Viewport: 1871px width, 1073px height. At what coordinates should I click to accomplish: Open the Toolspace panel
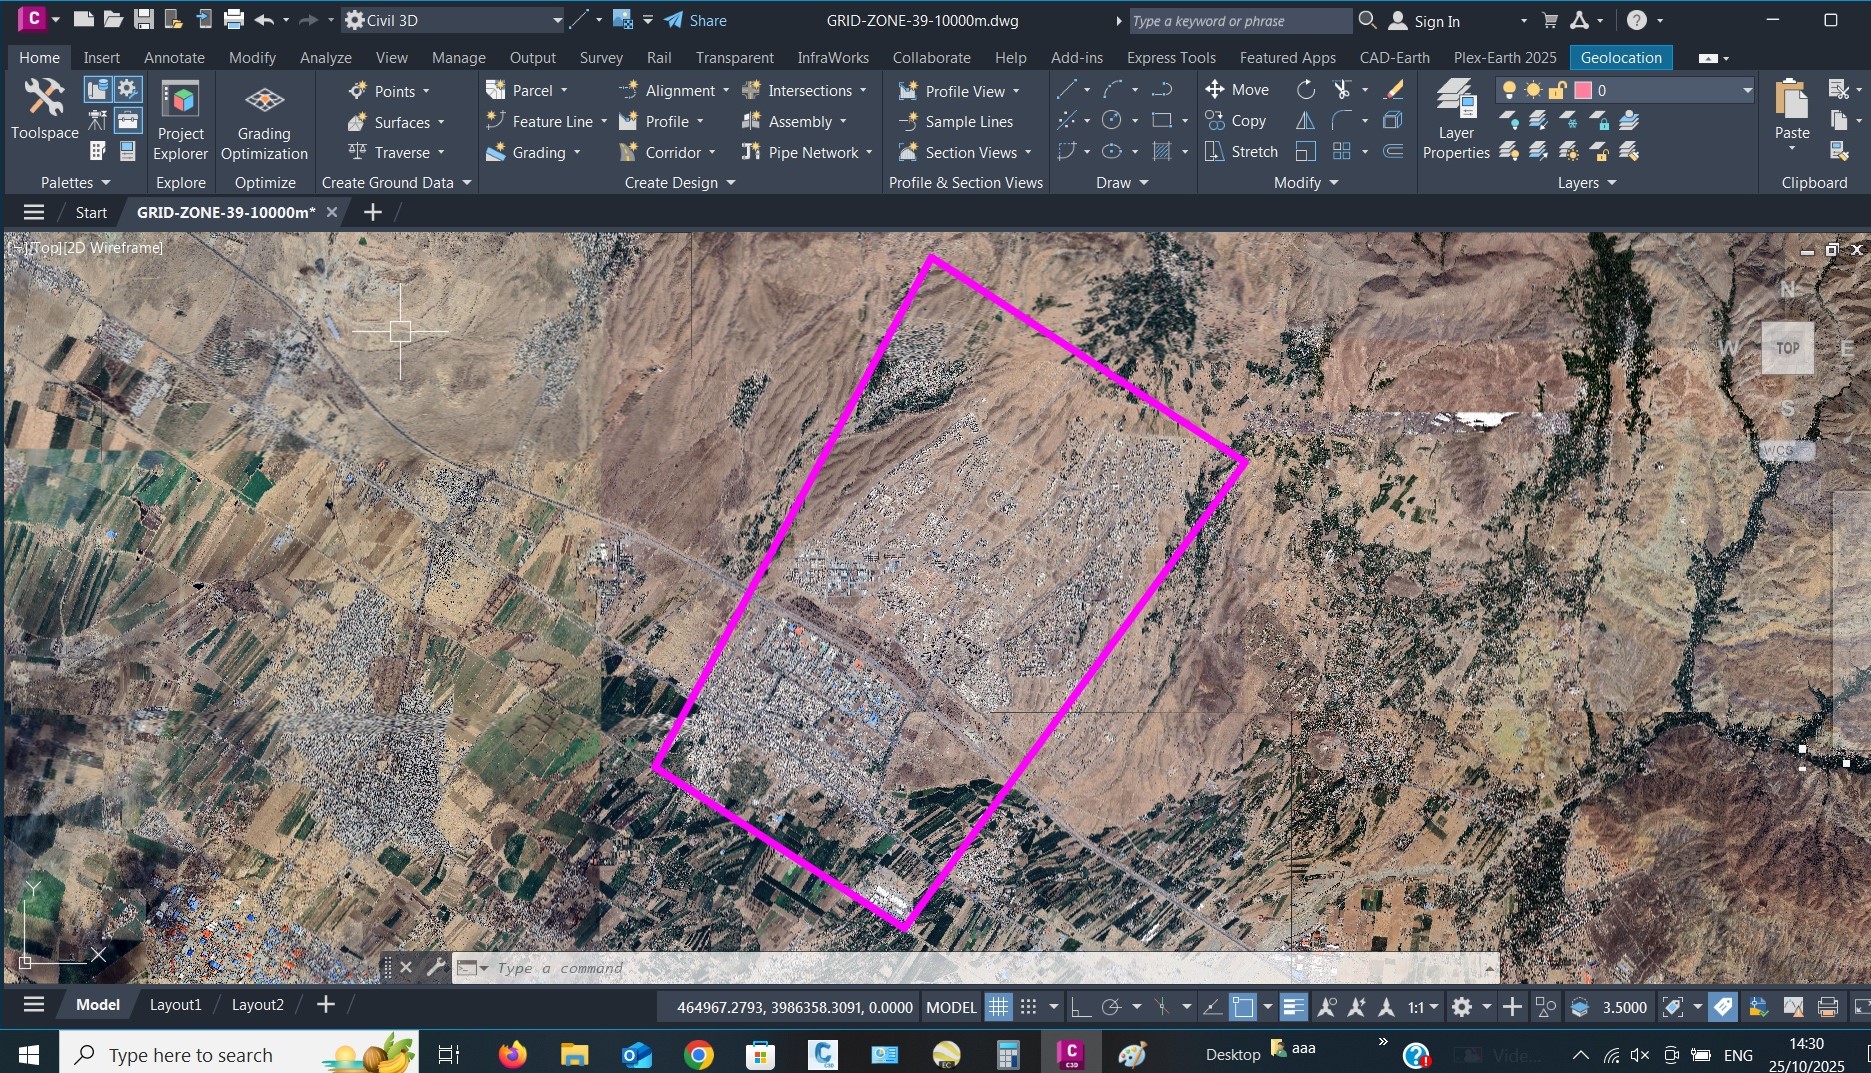44,109
